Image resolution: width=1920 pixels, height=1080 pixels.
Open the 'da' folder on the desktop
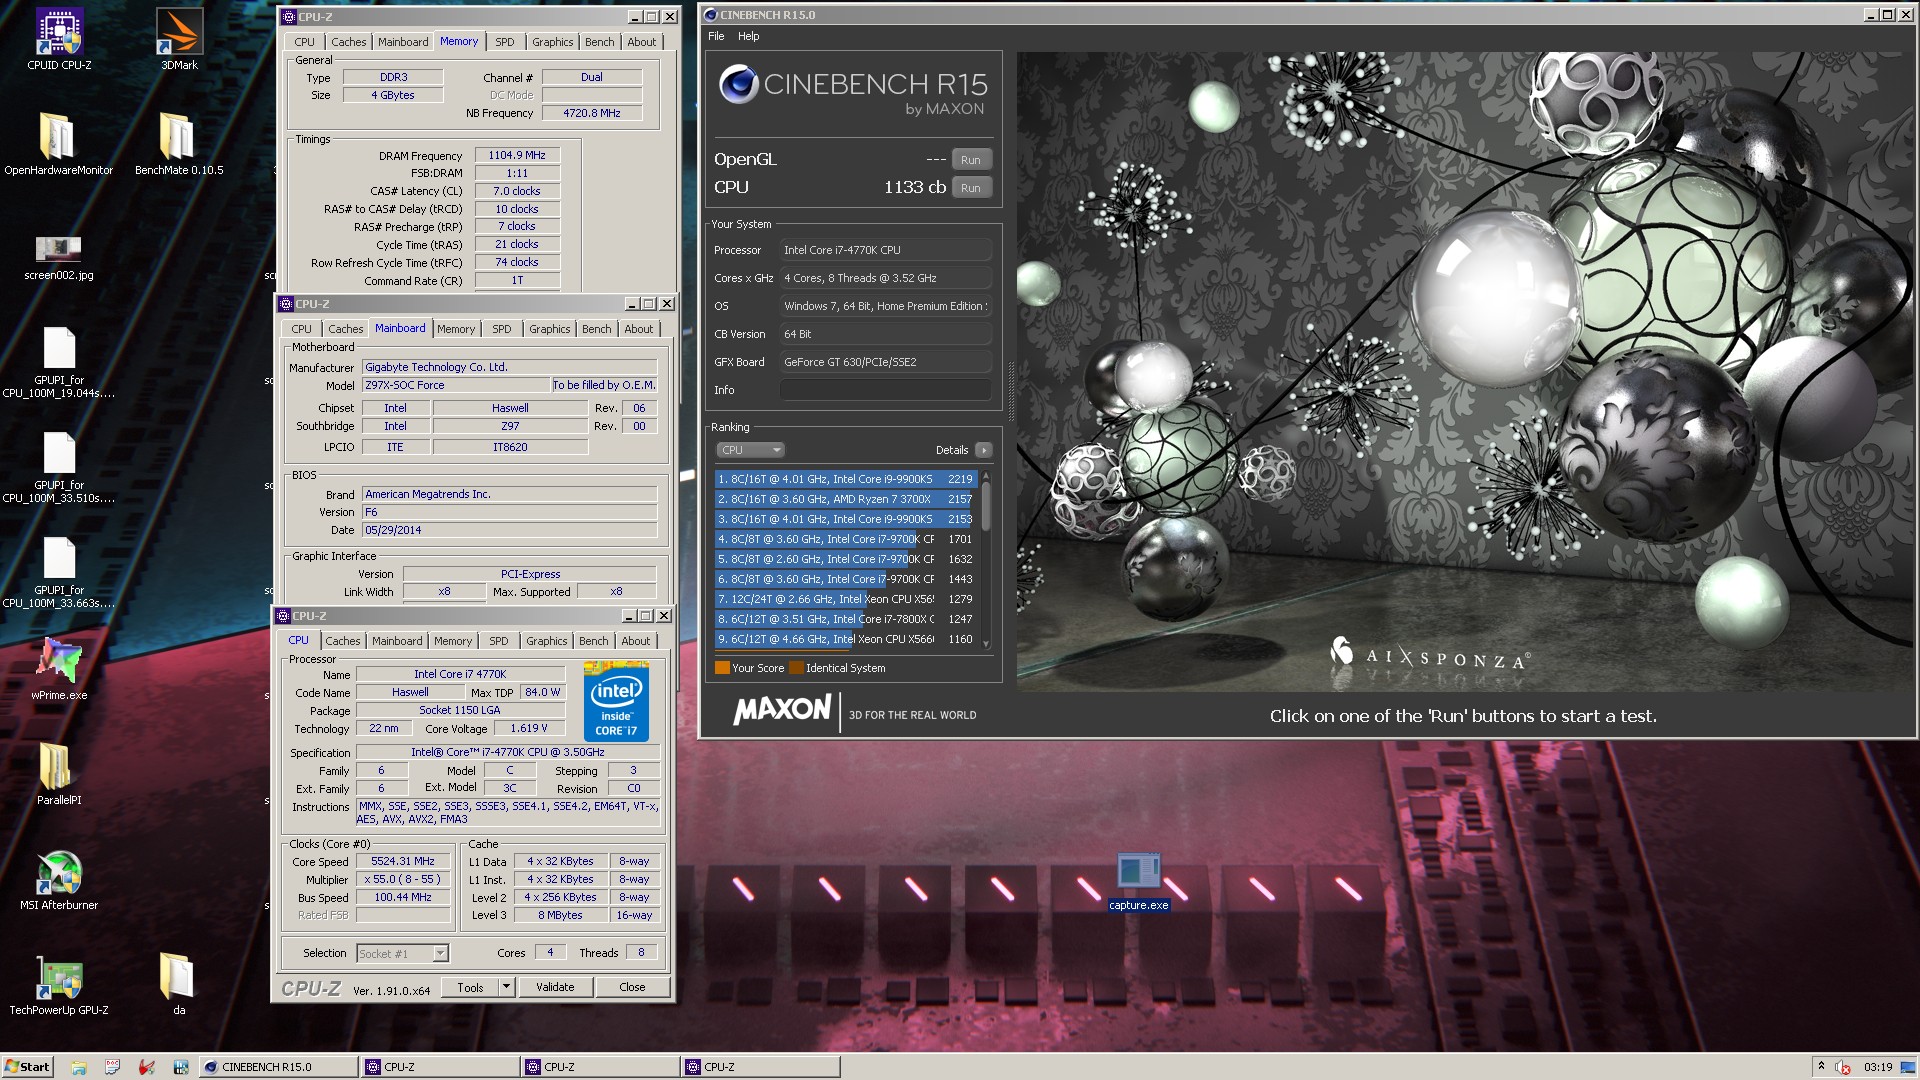(x=178, y=985)
